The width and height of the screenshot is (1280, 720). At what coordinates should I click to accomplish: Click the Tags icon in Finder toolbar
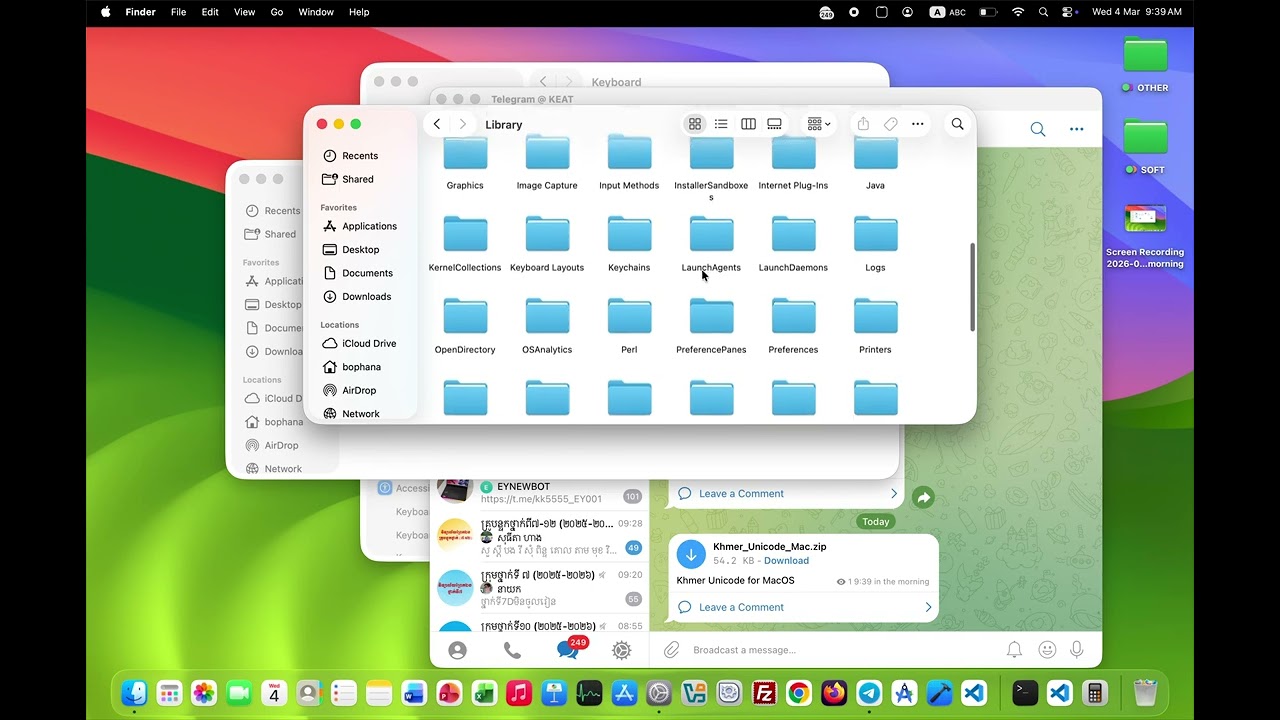coord(890,124)
